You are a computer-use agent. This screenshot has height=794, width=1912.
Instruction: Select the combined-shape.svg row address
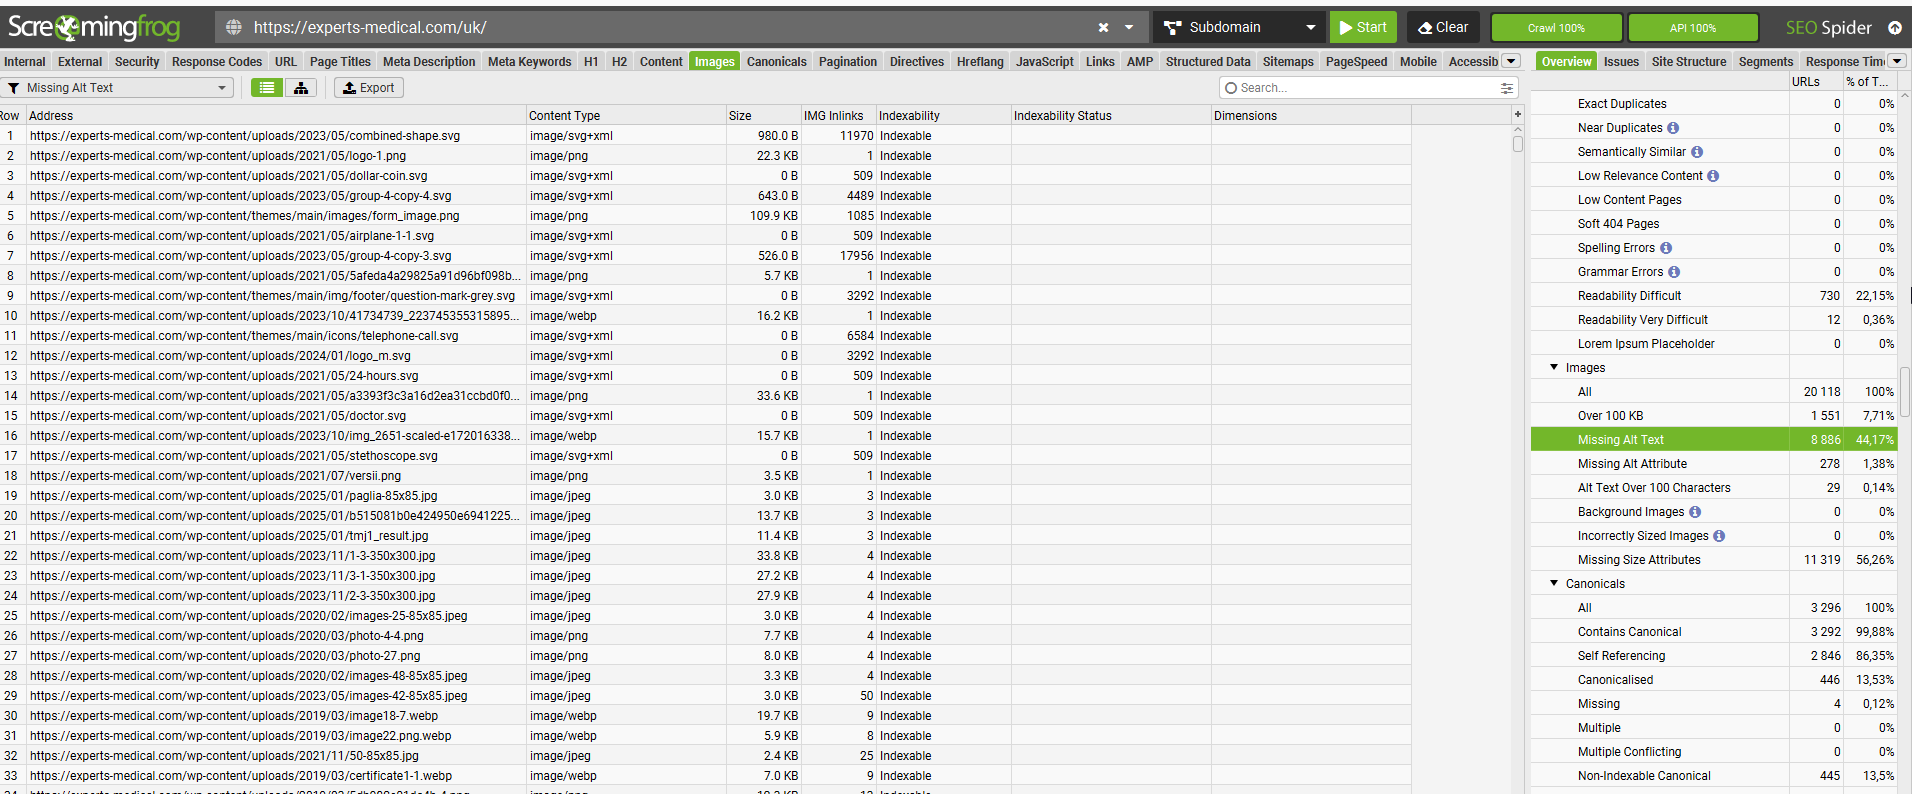tap(245, 136)
